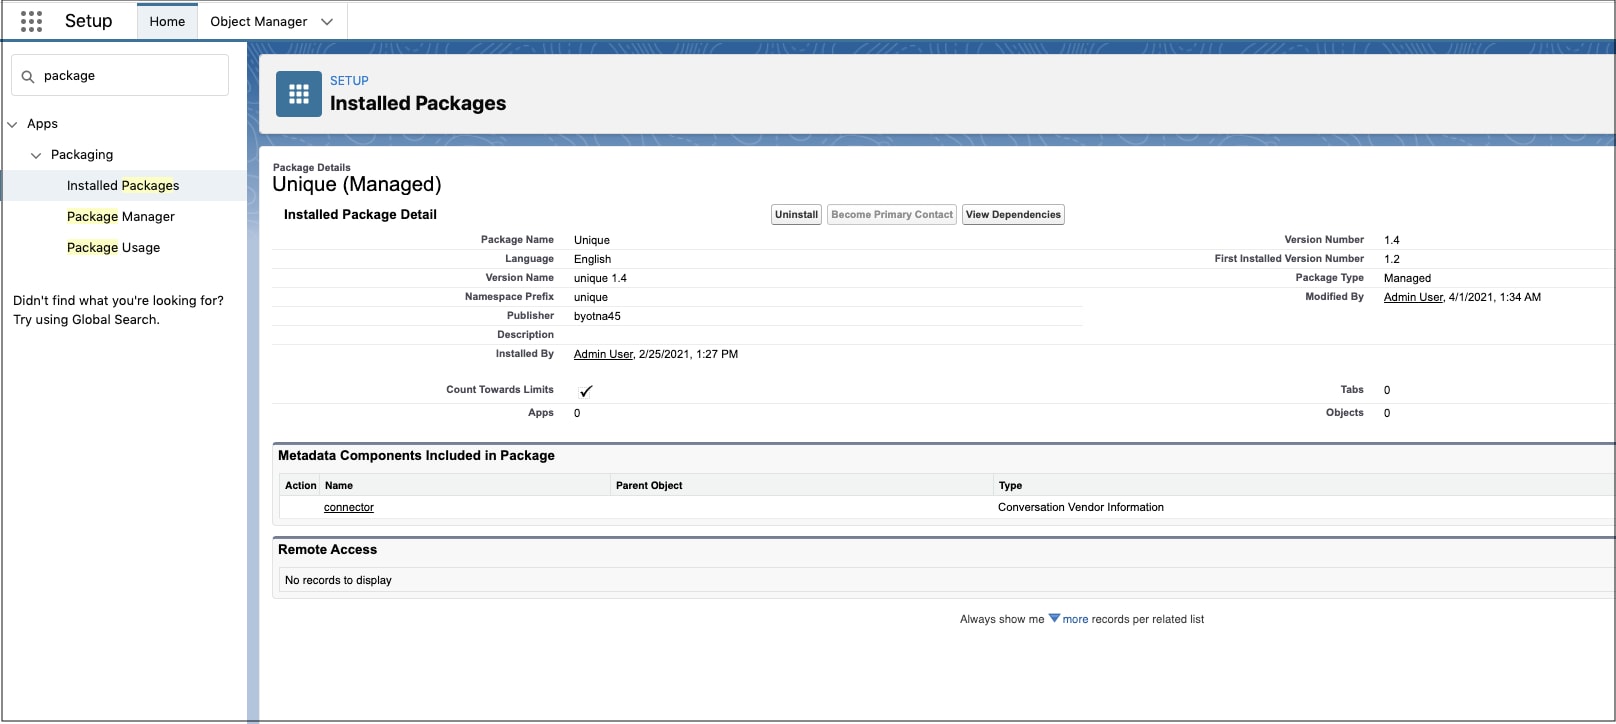
Task: Click the 'Unique (Managed)' package title
Action: (356, 185)
